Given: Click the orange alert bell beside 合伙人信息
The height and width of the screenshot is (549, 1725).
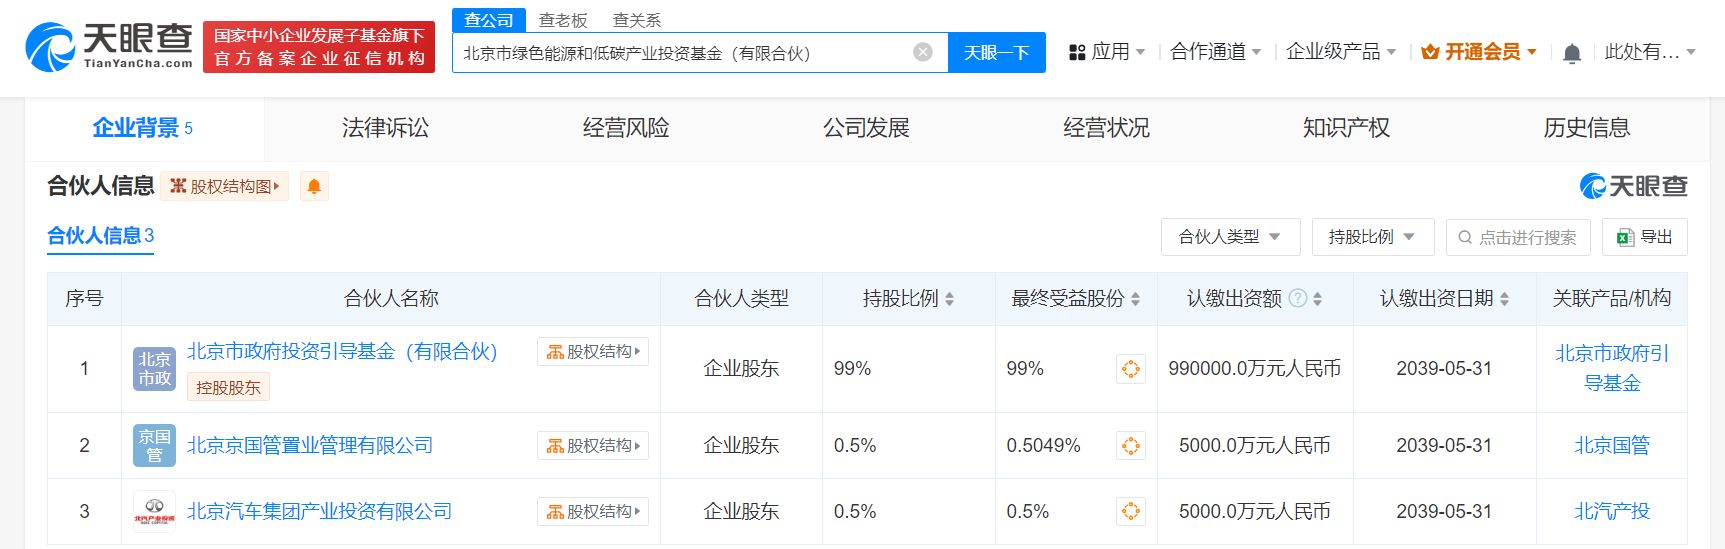Looking at the screenshot, I should [314, 187].
